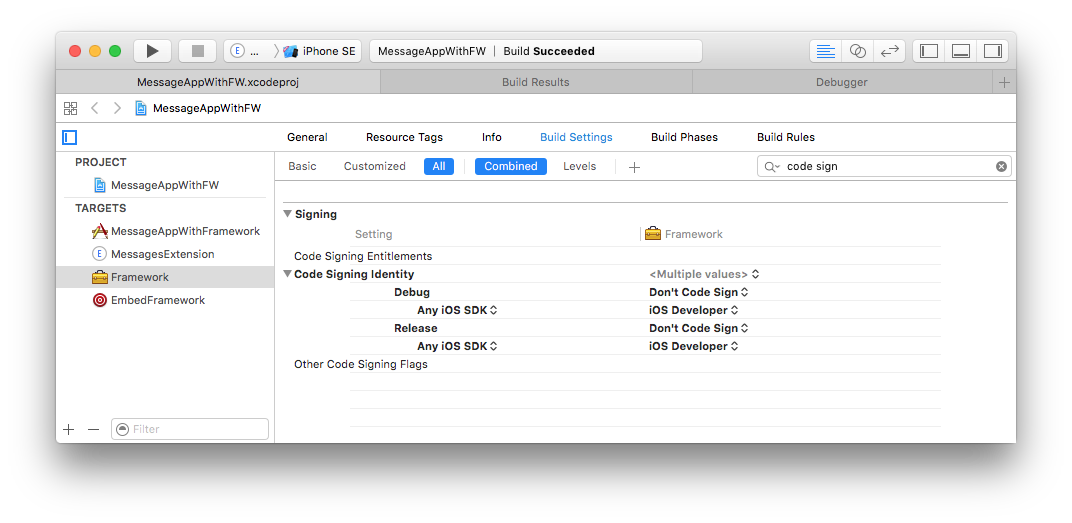Open the Multiple values popup
Image resolution: width=1072 pixels, height=523 pixels.
(704, 274)
